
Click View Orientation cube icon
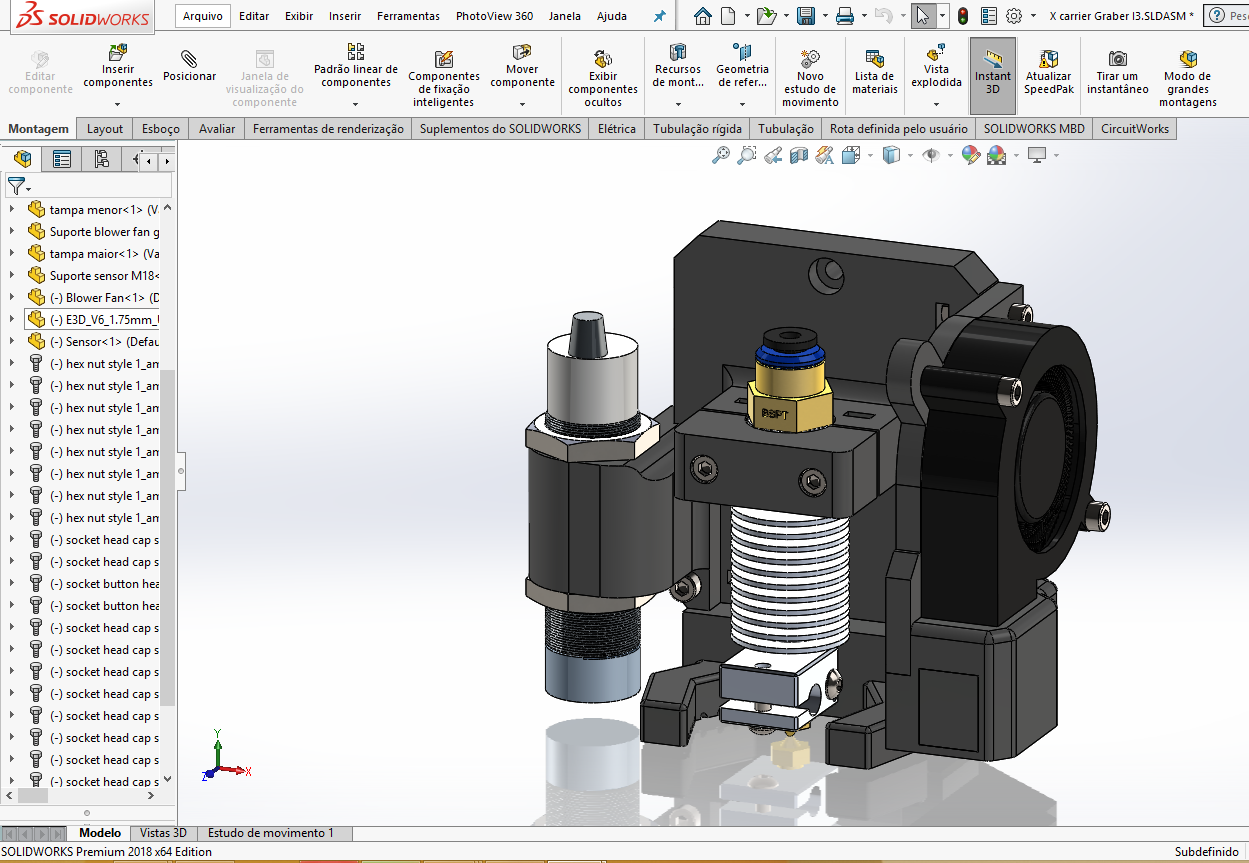pos(850,155)
